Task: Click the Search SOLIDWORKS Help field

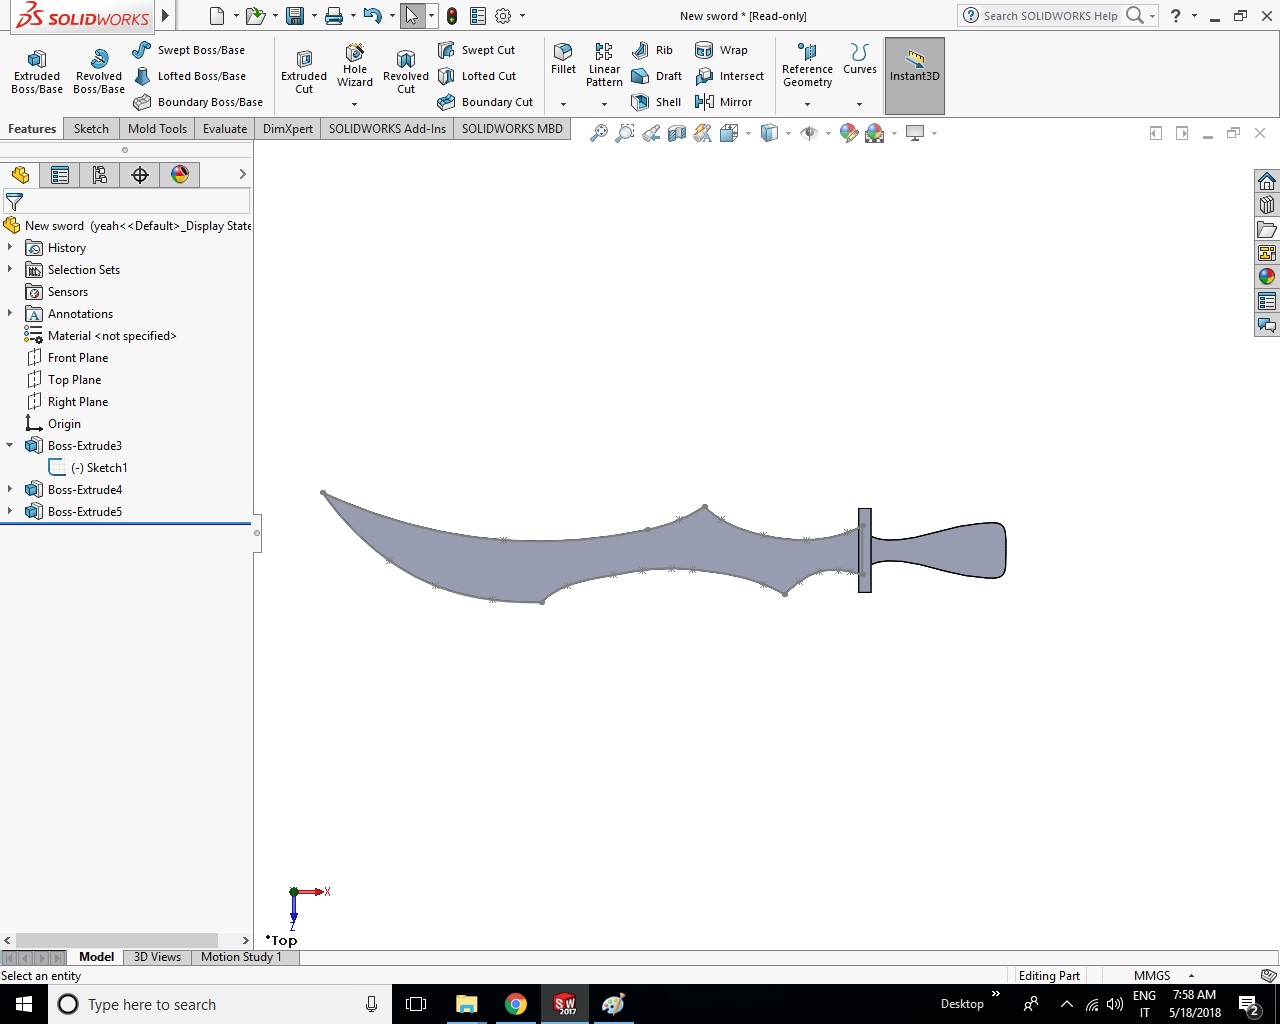Action: pyautogui.click(x=1050, y=16)
